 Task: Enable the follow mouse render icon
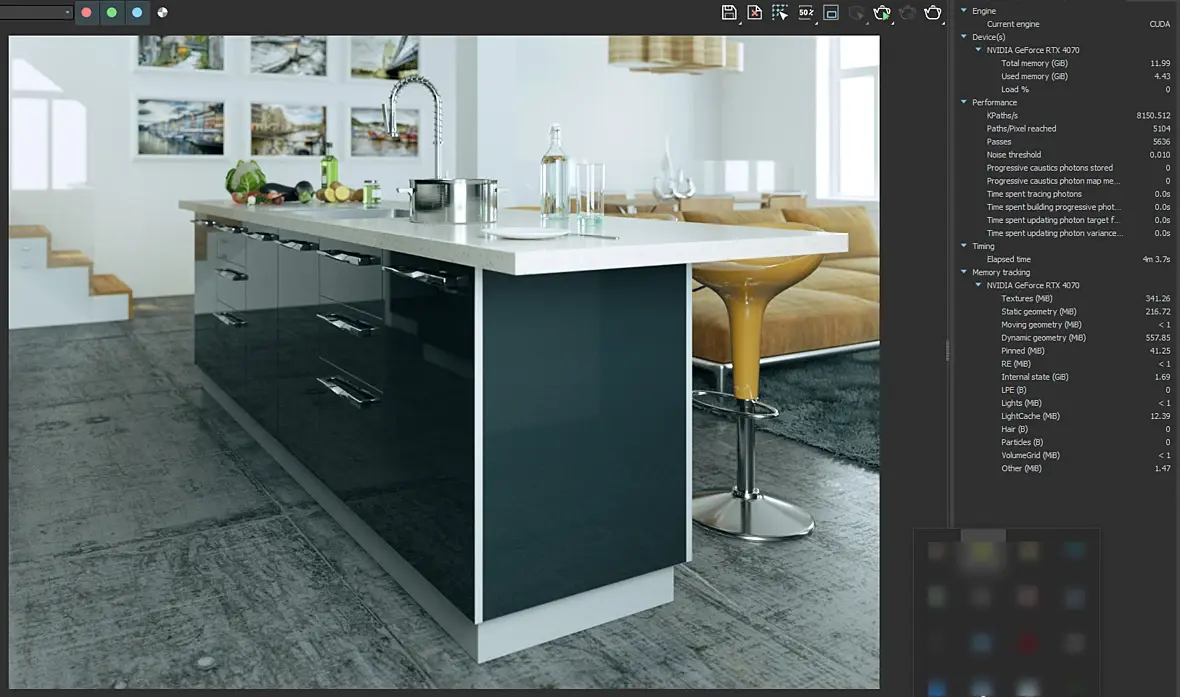(x=780, y=12)
